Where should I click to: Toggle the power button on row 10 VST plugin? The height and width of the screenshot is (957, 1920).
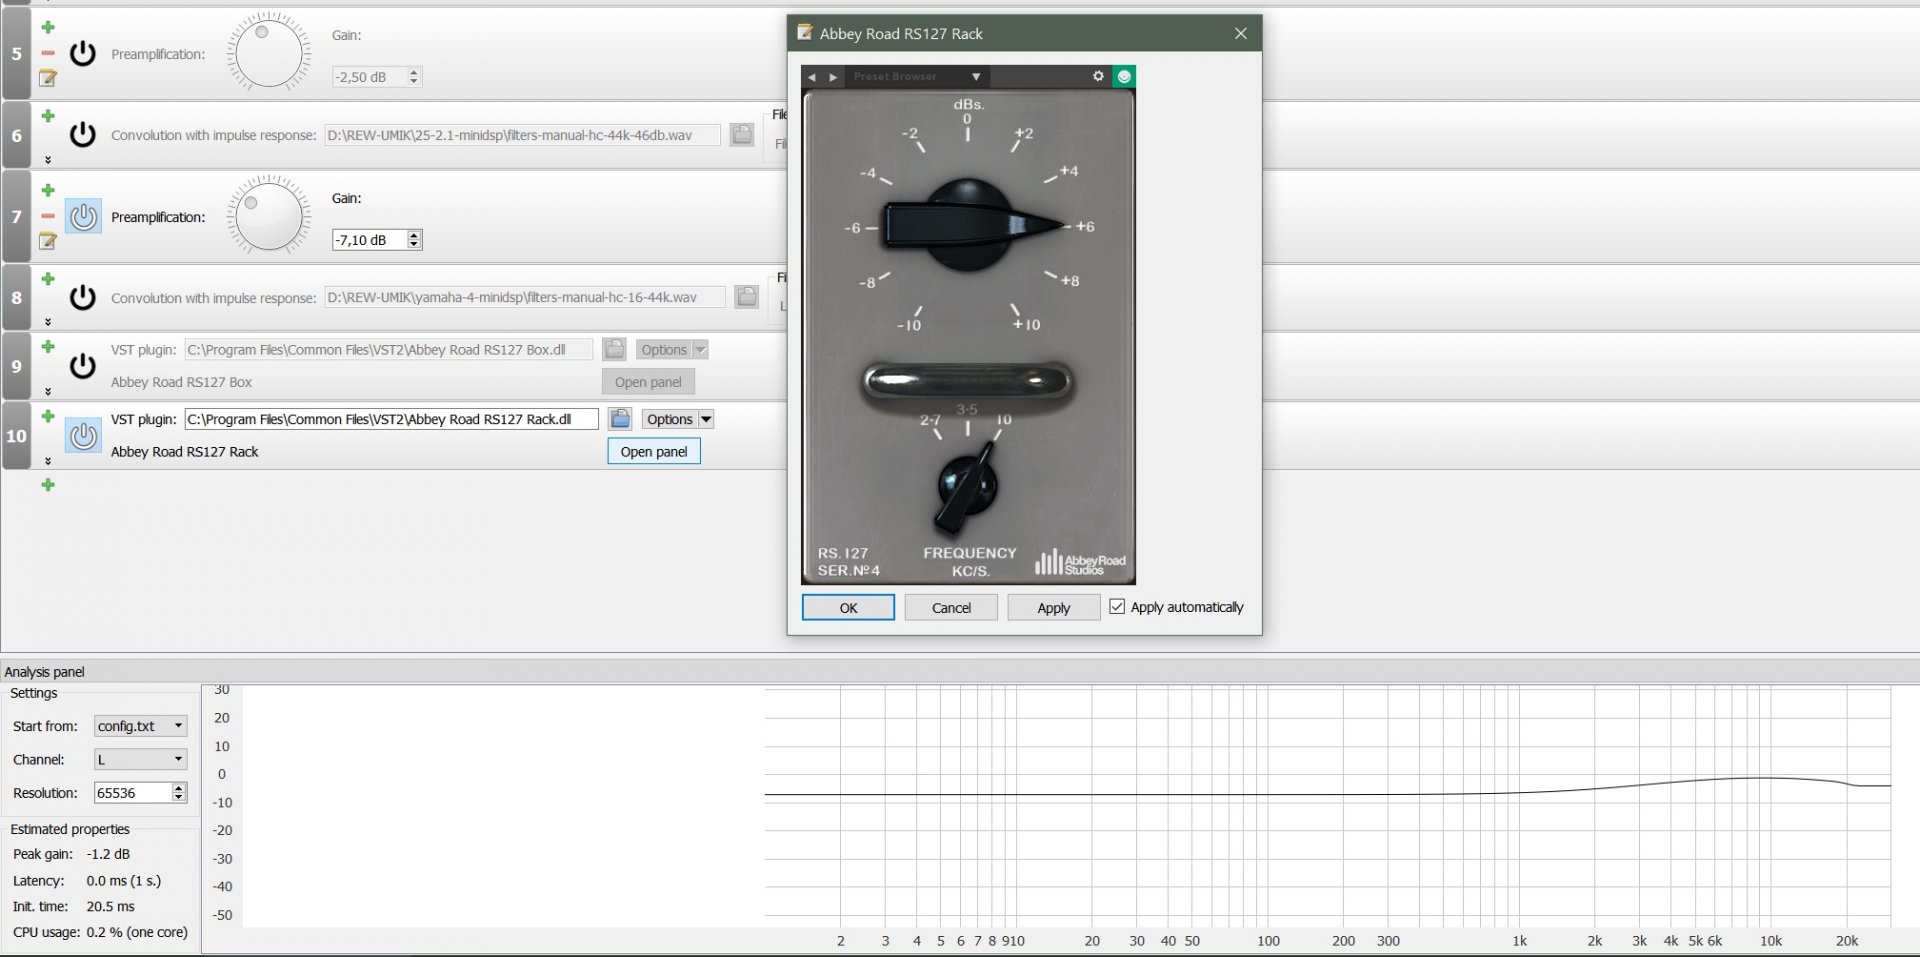[x=84, y=435]
